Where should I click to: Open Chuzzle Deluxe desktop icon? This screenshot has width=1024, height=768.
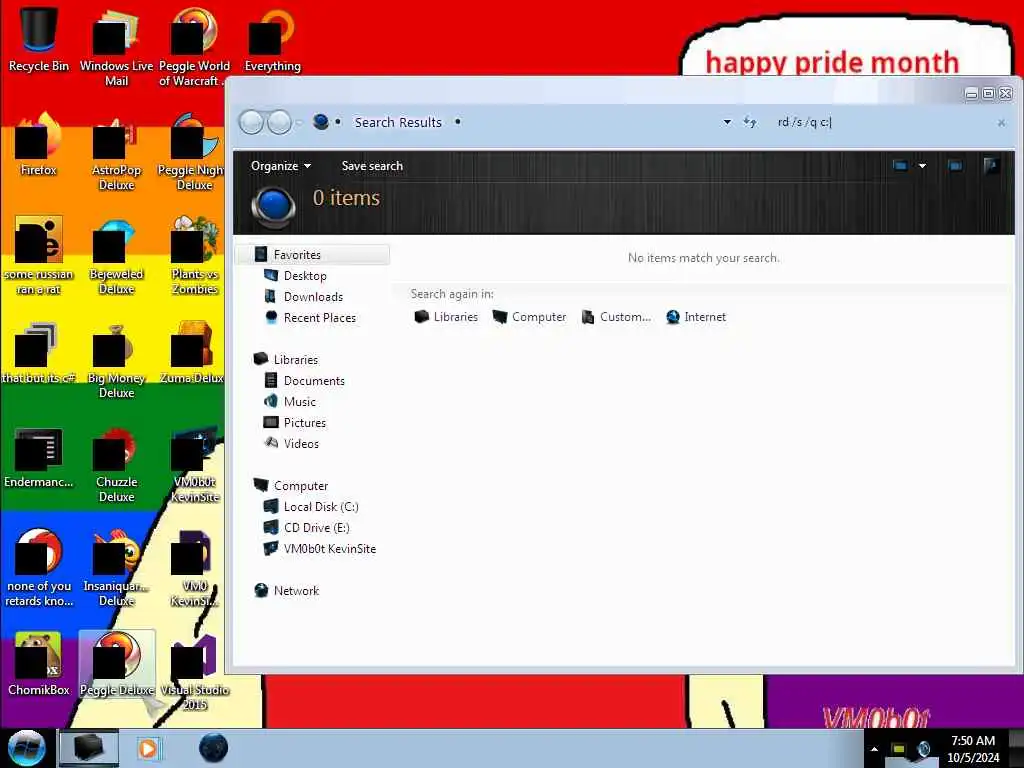pyautogui.click(x=116, y=464)
